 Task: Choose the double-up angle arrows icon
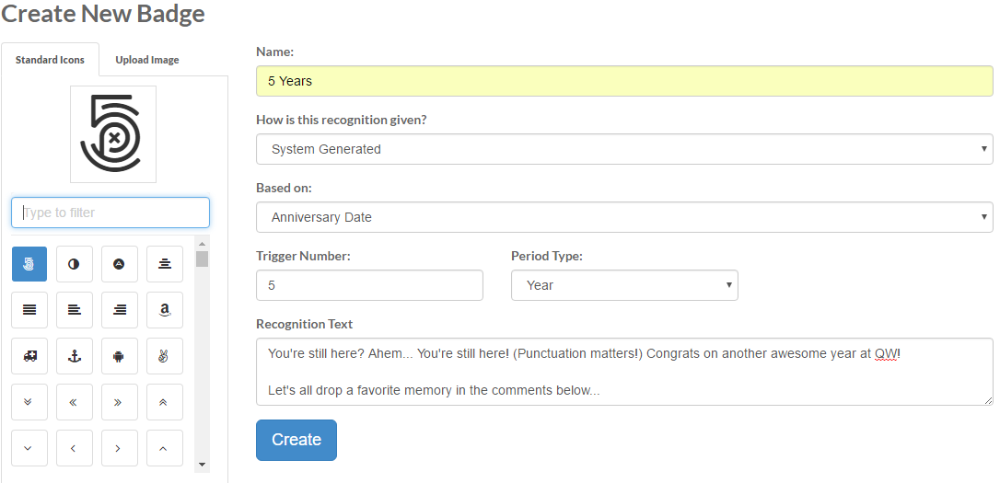(165, 402)
